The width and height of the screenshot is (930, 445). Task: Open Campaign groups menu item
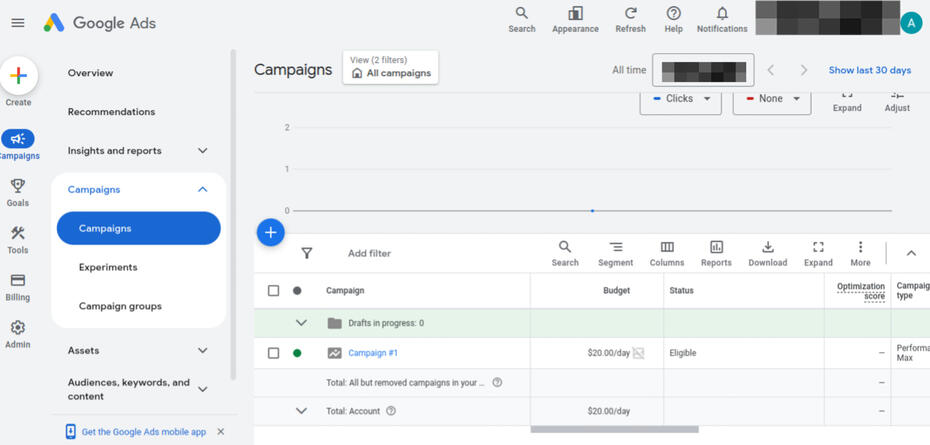point(120,306)
